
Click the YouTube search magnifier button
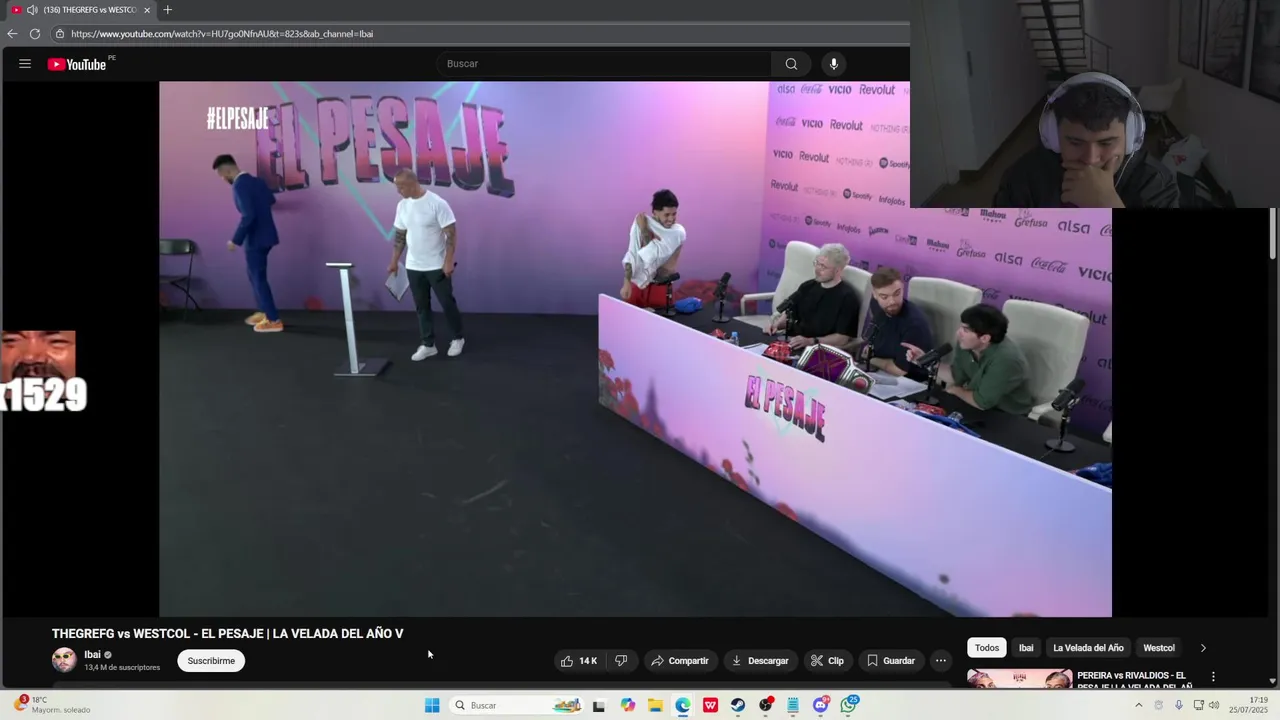coord(791,64)
